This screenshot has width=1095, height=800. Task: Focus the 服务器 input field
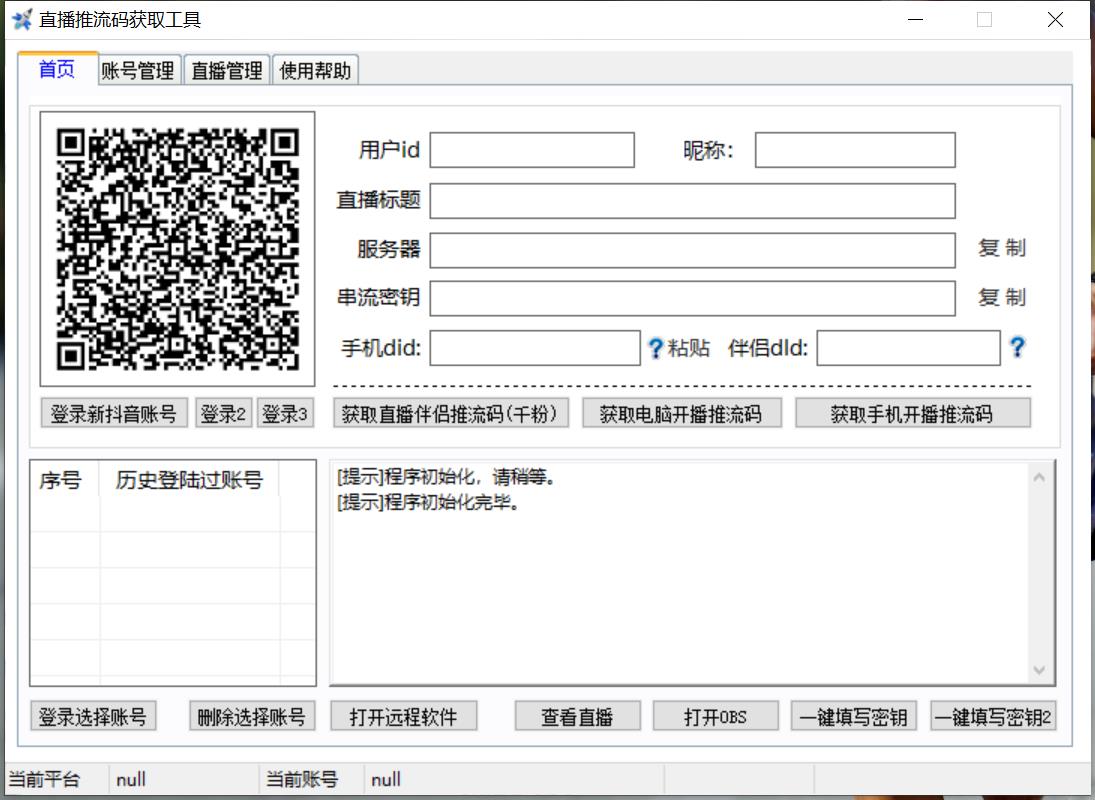tap(693, 250)
